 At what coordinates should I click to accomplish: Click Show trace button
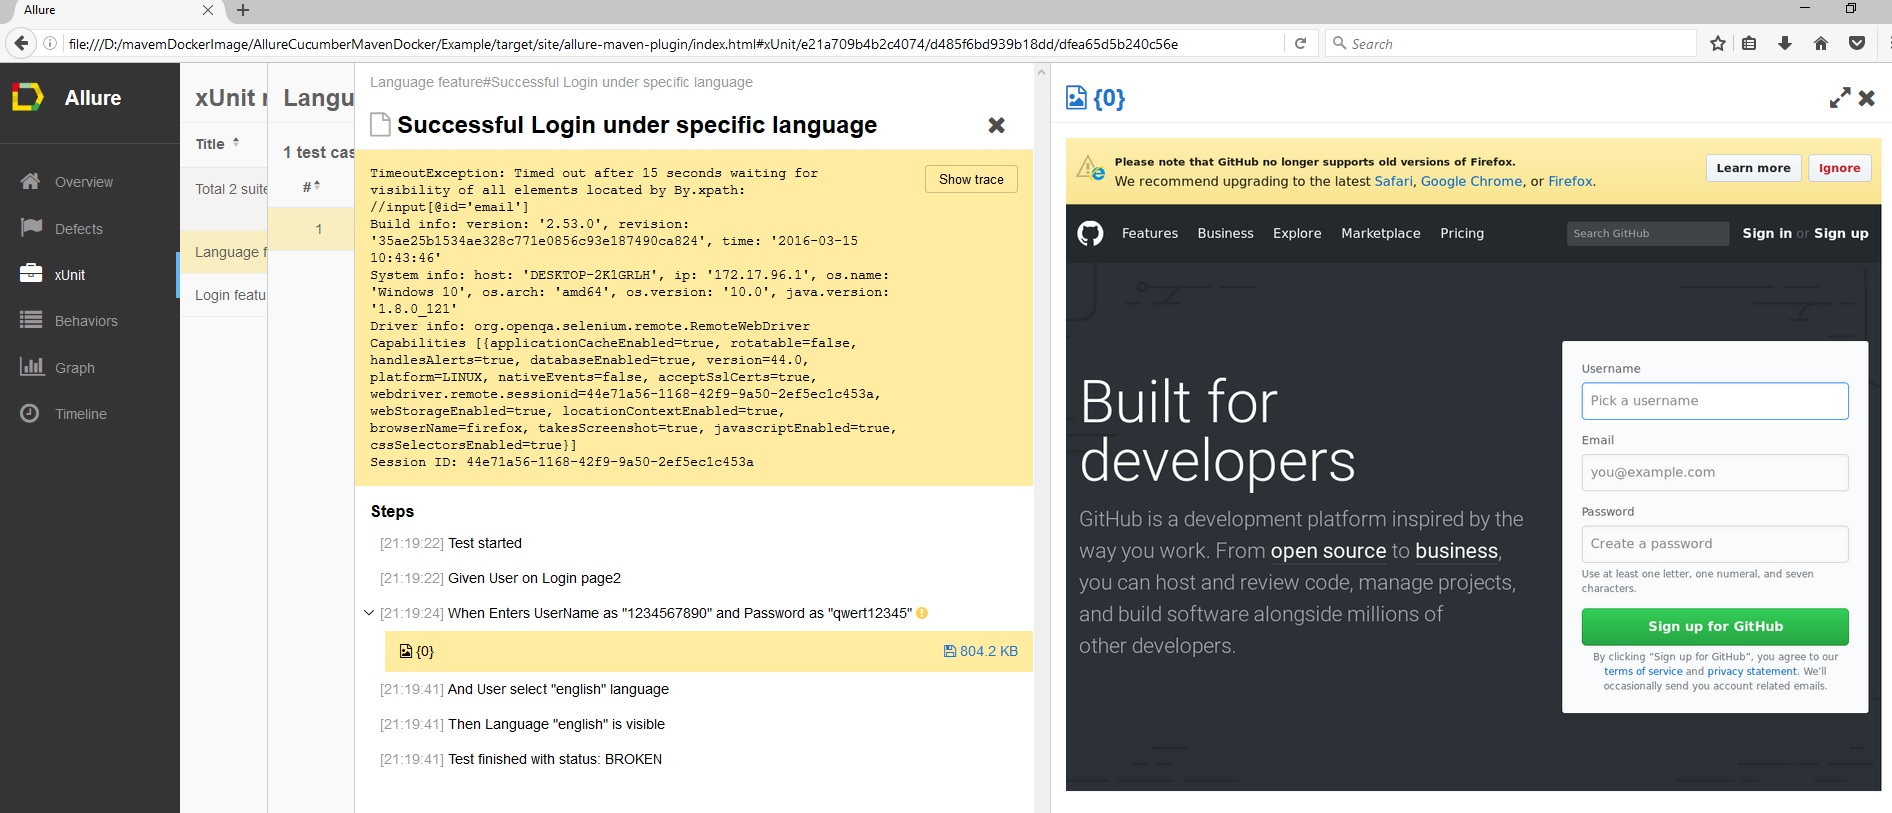(971, 179)
